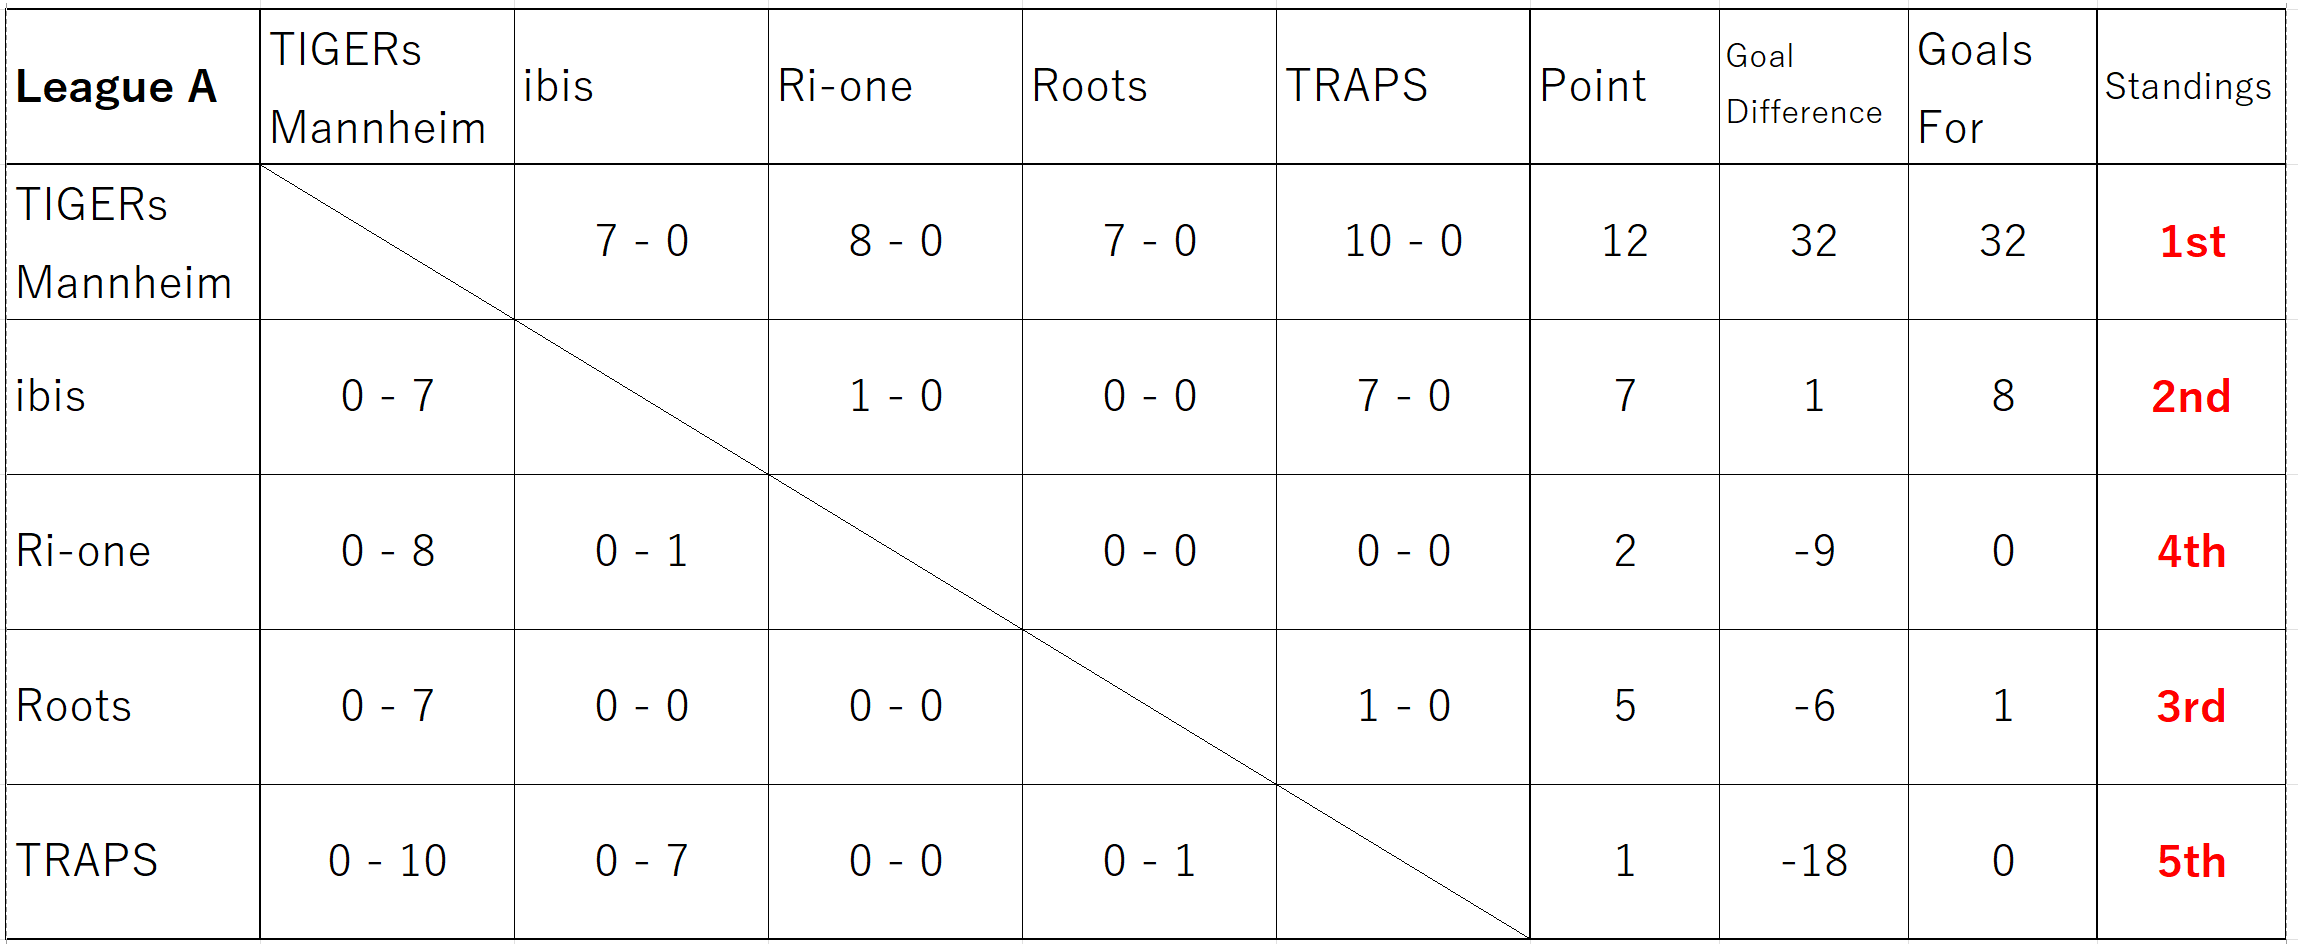This screenshot has height=944, width=2298.
Task: Select the League A header cell
Action: coord(133,87)
